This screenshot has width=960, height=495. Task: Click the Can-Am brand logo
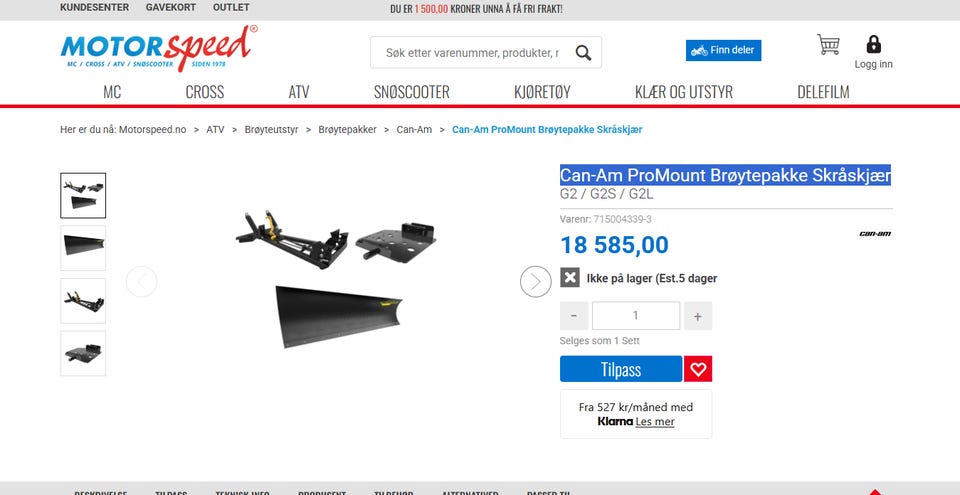875,234
